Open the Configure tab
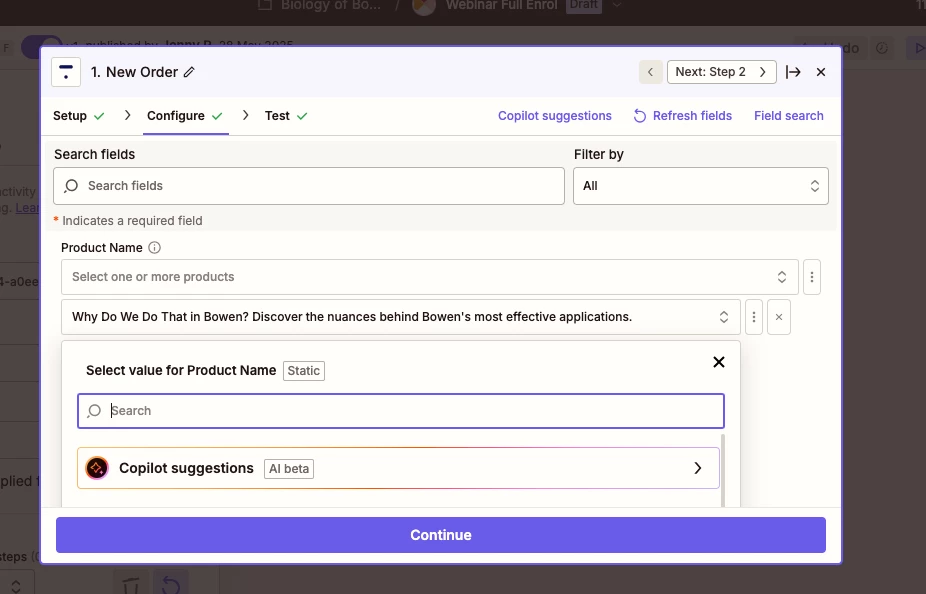Viewport: 926px width, 594px height. 185,116
